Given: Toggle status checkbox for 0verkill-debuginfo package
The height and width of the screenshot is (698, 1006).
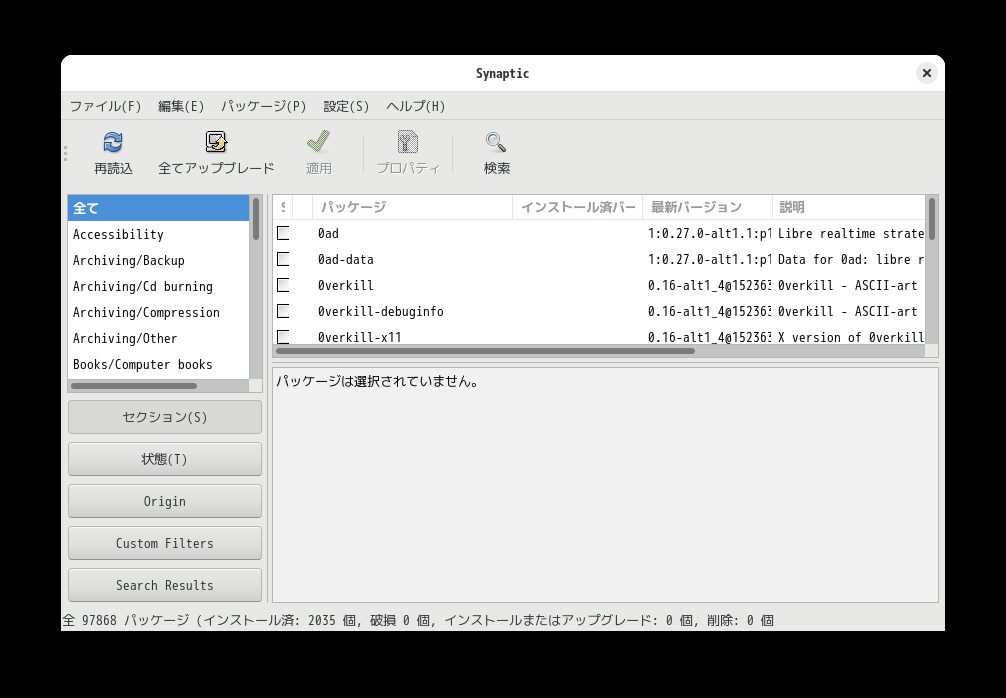Looking at the screenshot, I should point(283,311).
